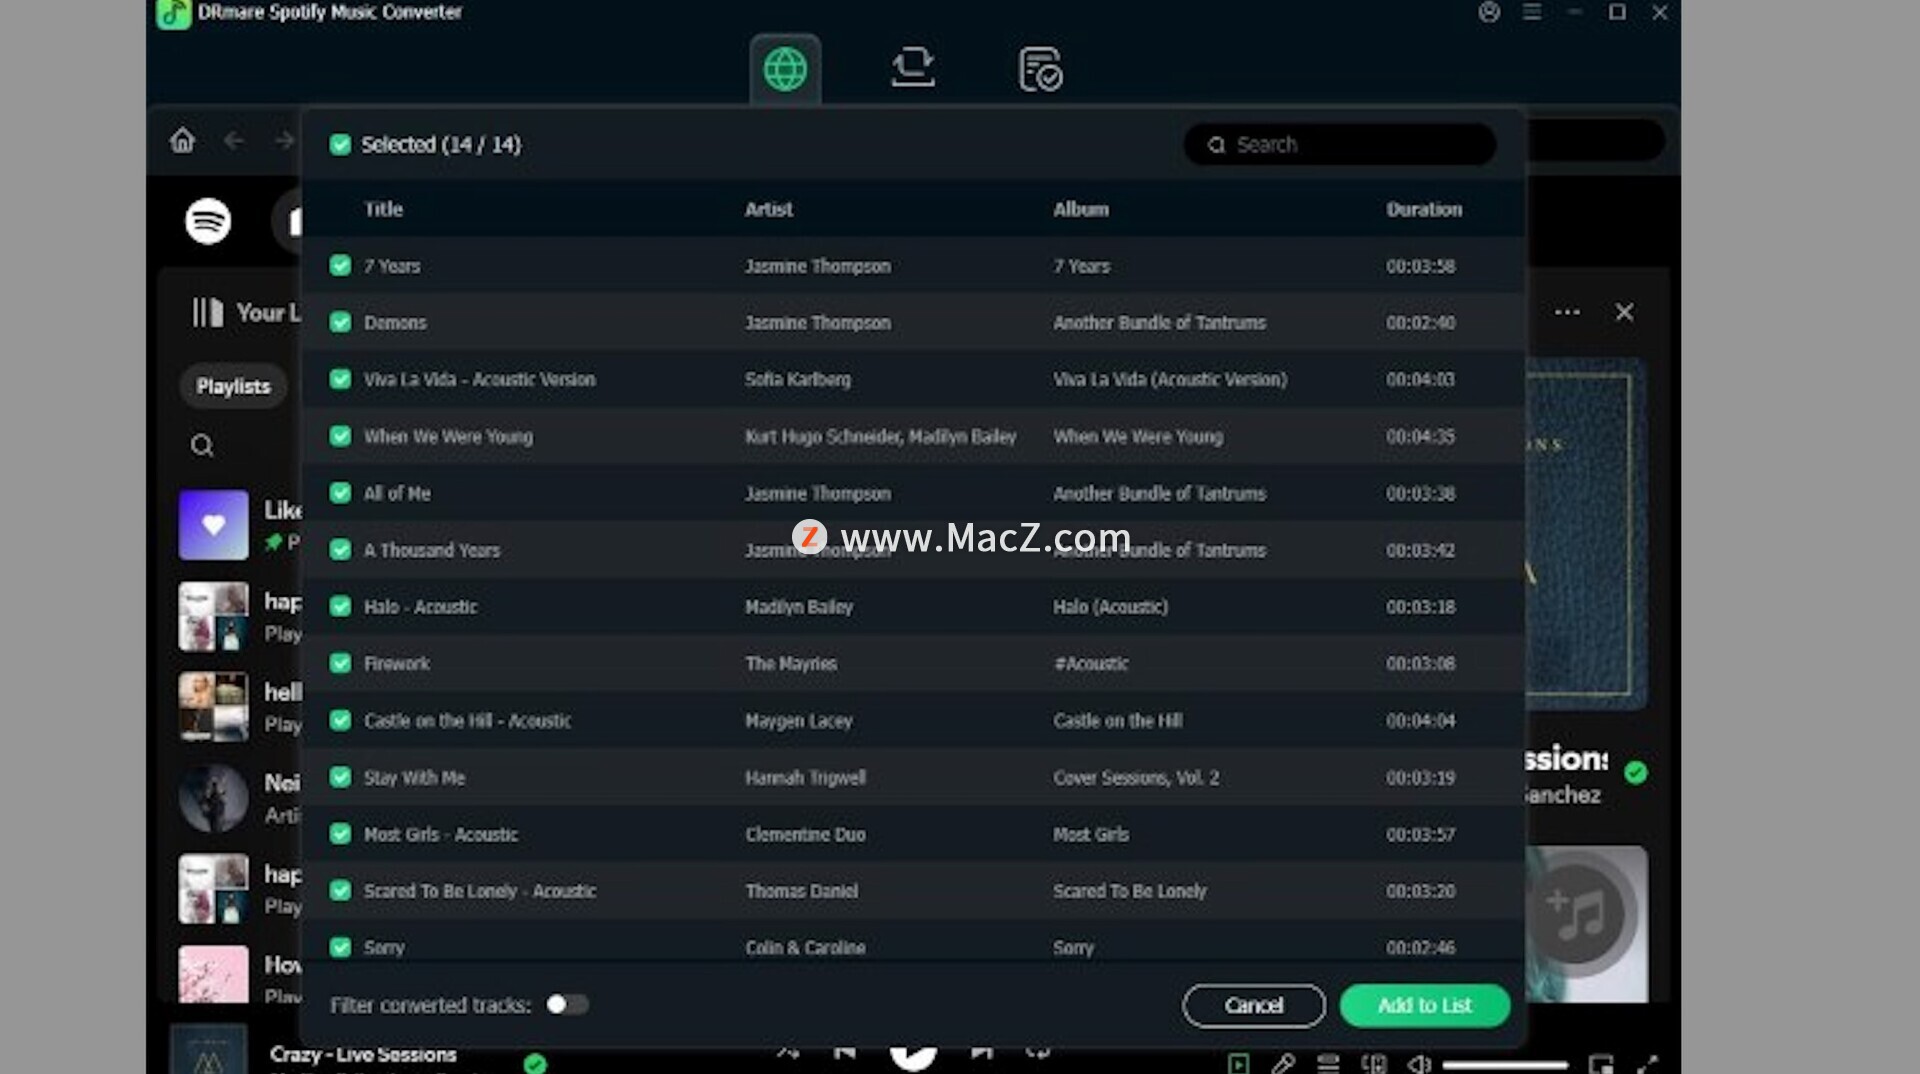The width and height of the screenshot is (1920, 1074).
Task: Uncheck the Sorry track
Action: [x=340, y=947]
